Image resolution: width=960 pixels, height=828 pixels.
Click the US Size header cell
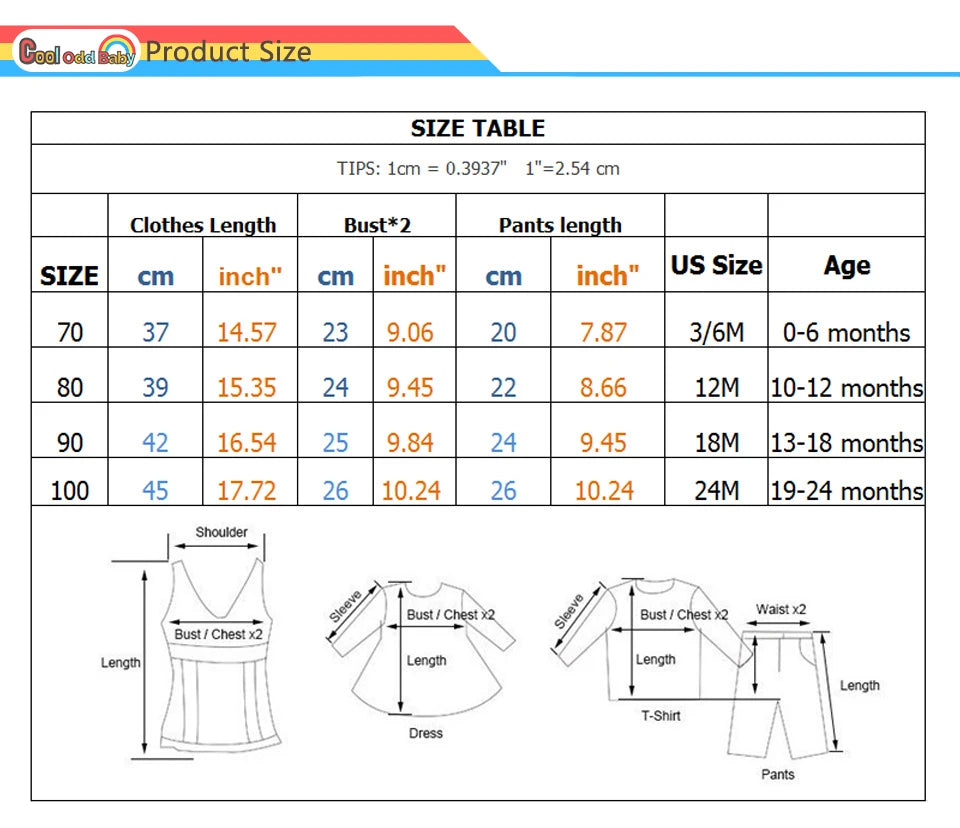715,265
